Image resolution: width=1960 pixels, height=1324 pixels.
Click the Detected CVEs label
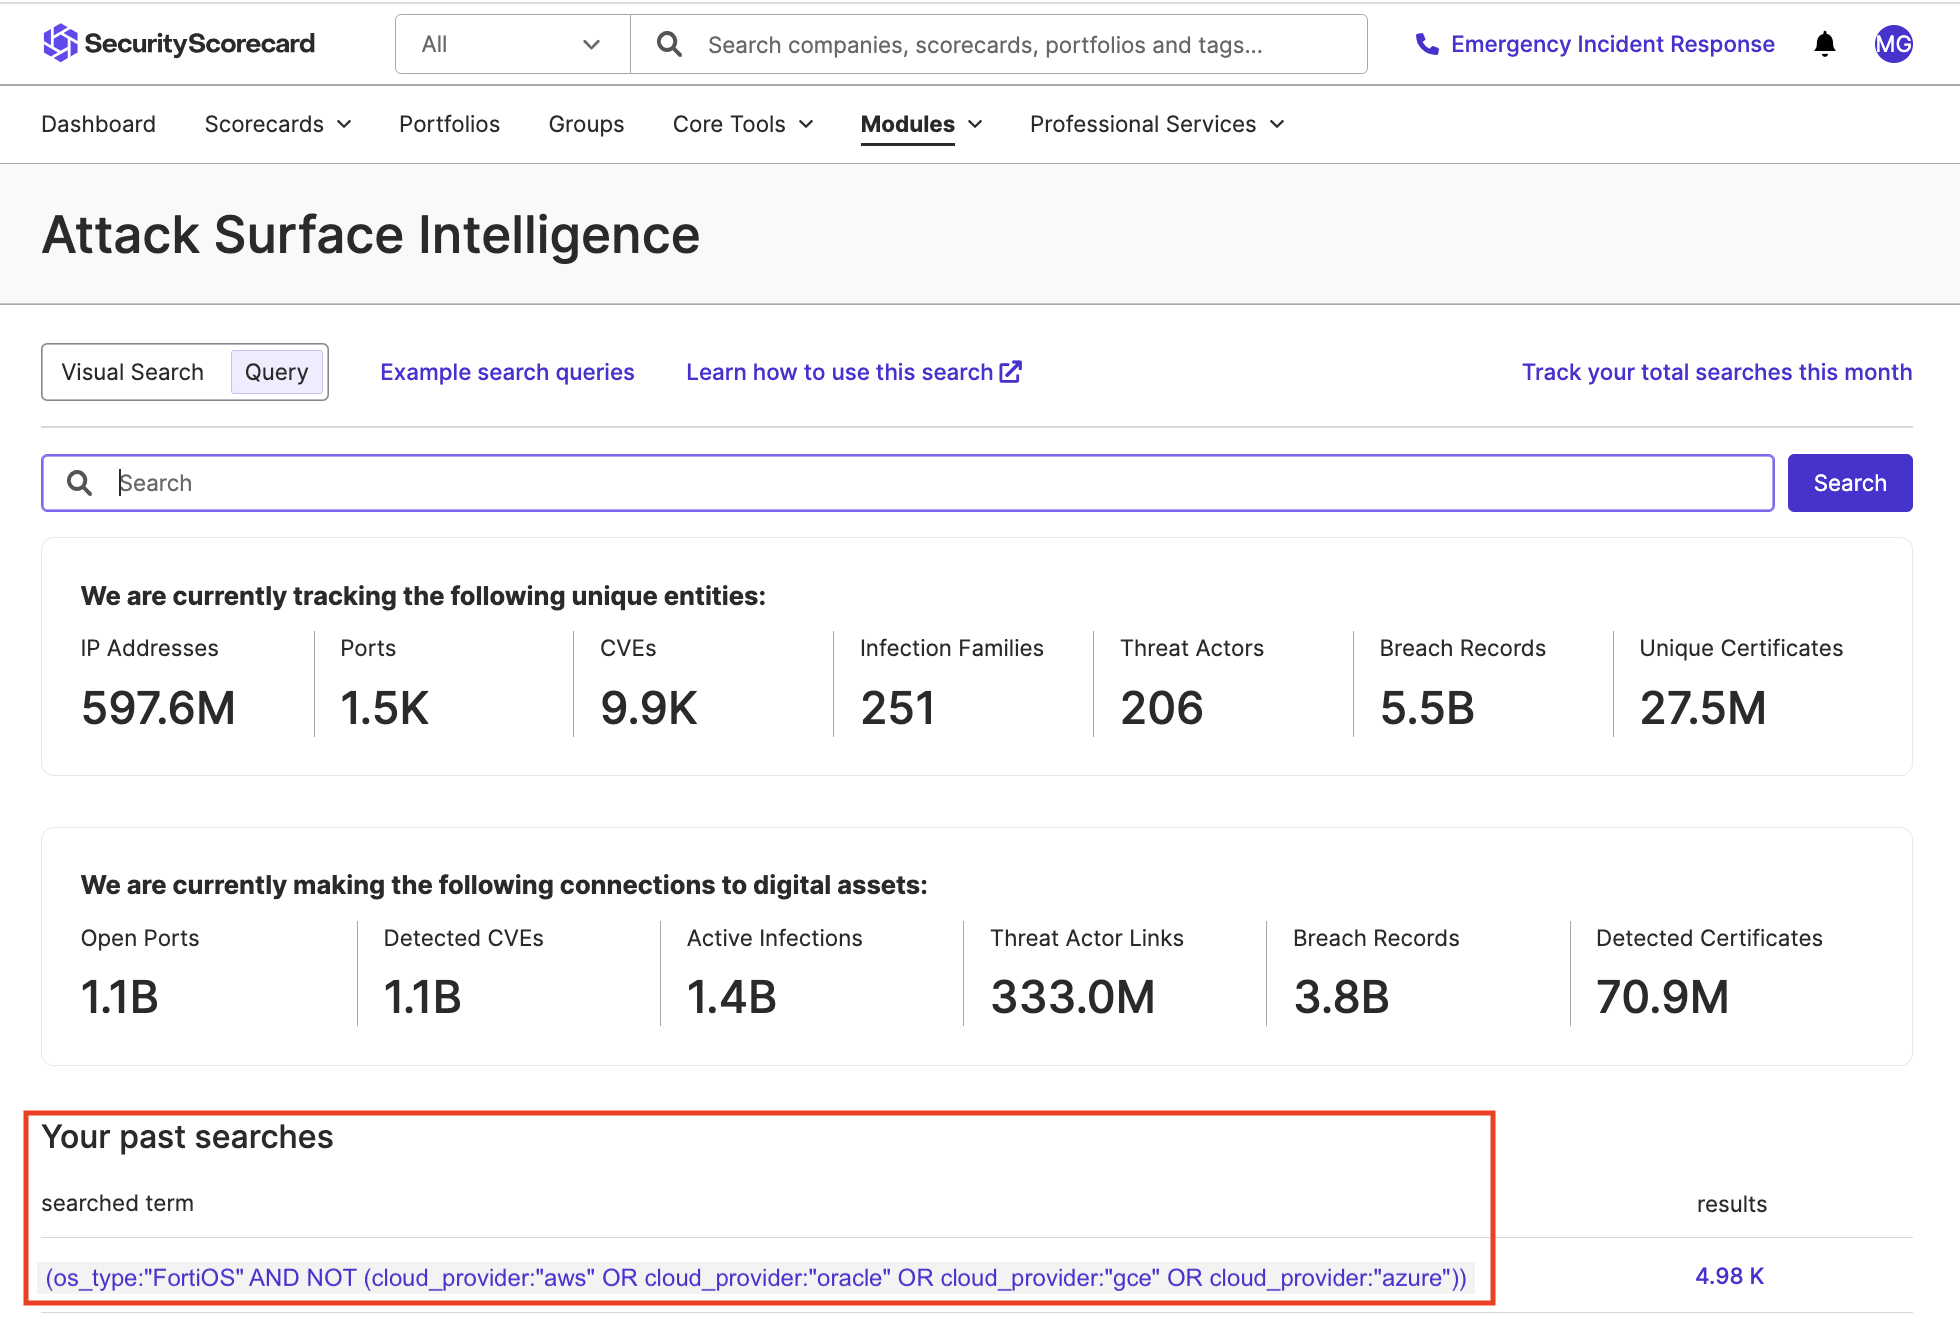click(x=463, y=938)
